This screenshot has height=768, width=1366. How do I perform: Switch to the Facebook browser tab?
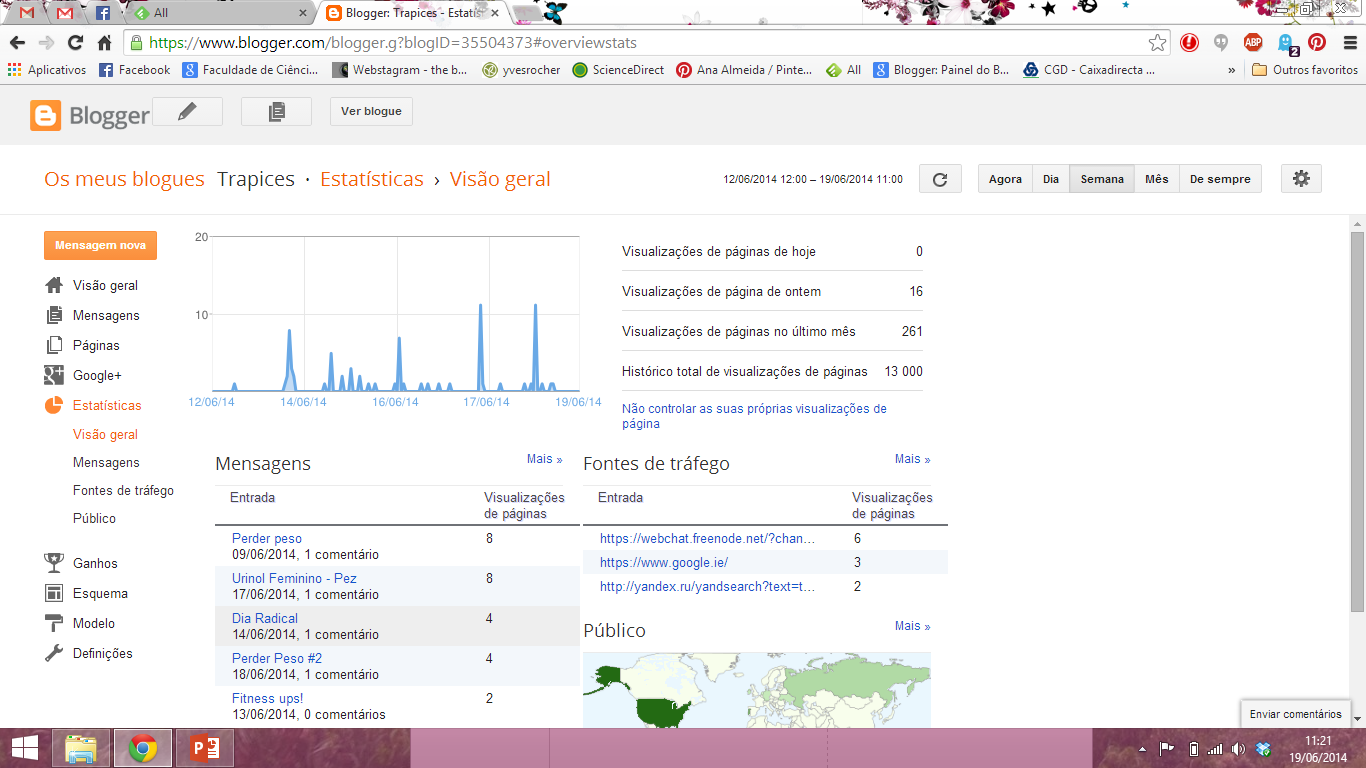point(103,13)
